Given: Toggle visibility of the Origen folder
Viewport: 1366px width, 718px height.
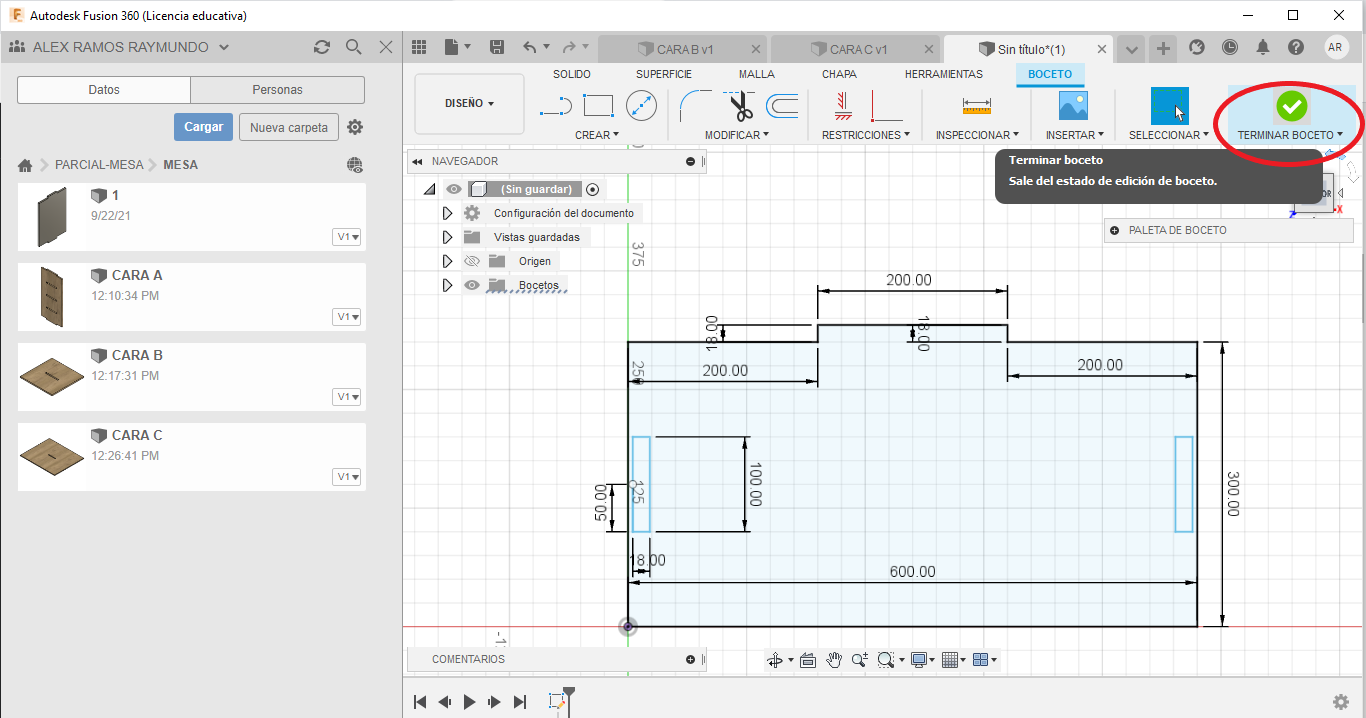Looking at the screenshot, I should coord(473,261).
